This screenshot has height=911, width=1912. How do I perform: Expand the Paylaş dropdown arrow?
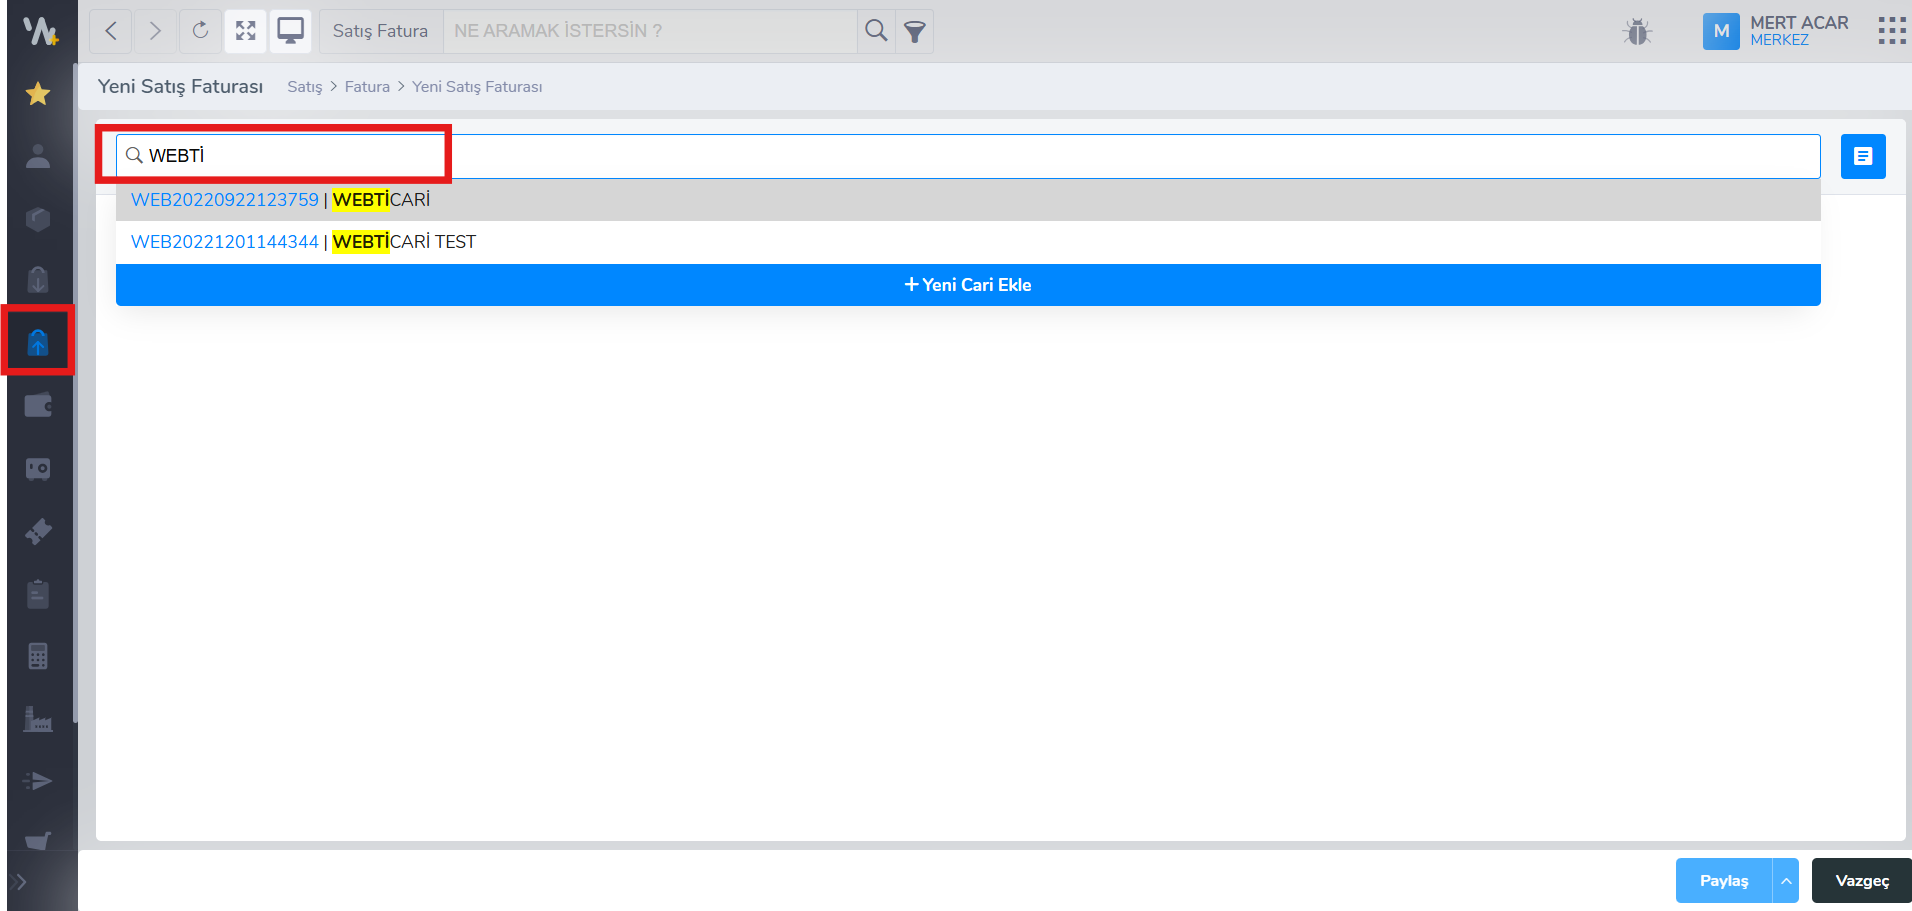1785,881
